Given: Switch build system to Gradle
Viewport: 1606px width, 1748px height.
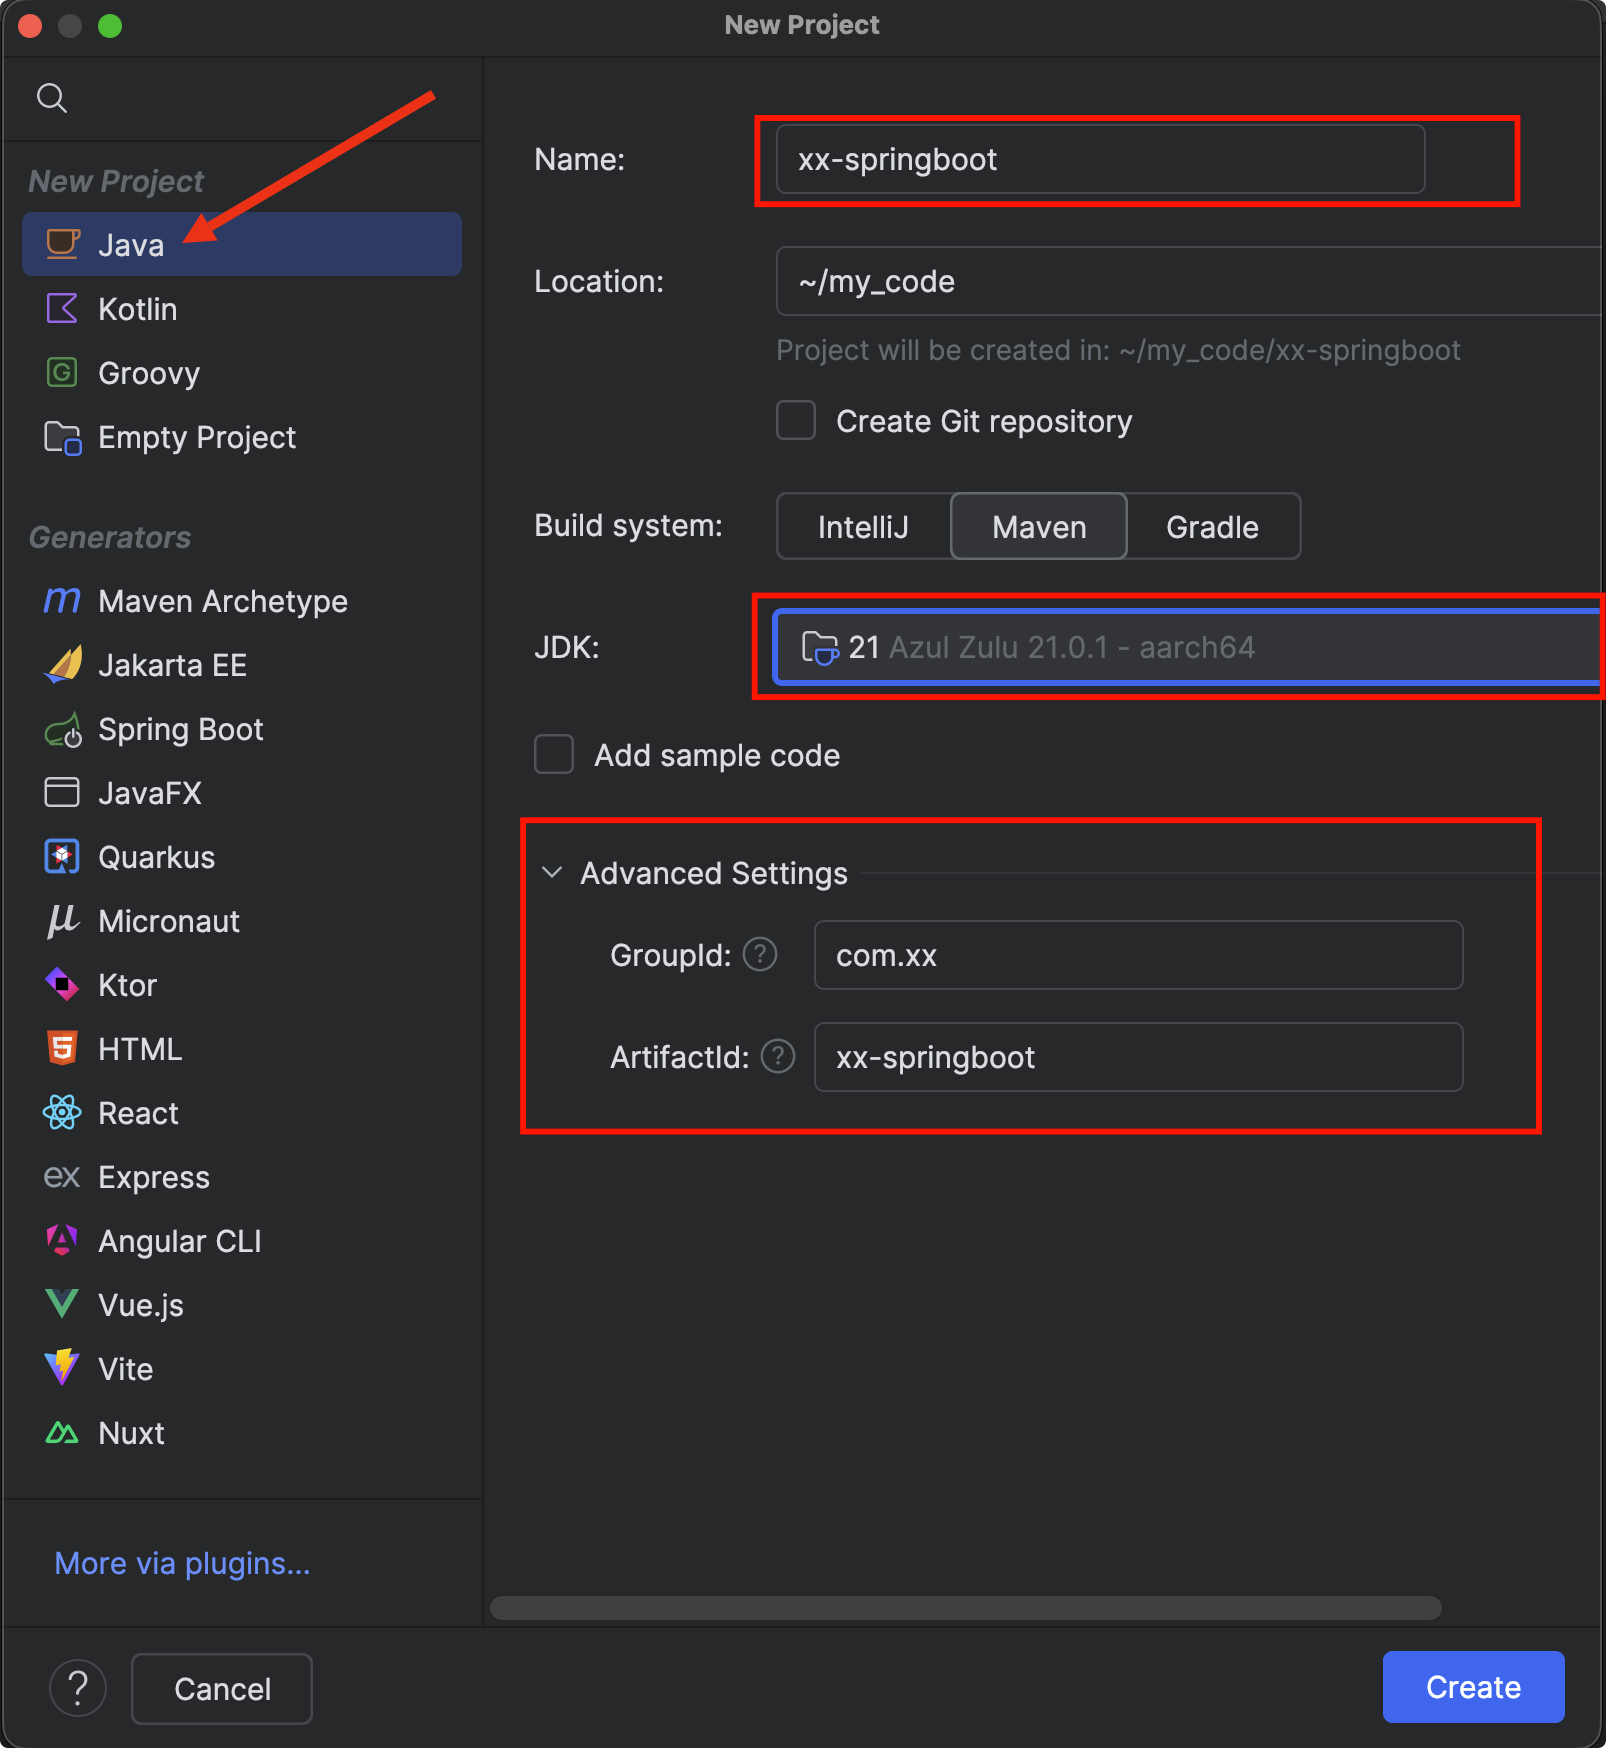Looking at the screenshot, I should point(1212,527).
